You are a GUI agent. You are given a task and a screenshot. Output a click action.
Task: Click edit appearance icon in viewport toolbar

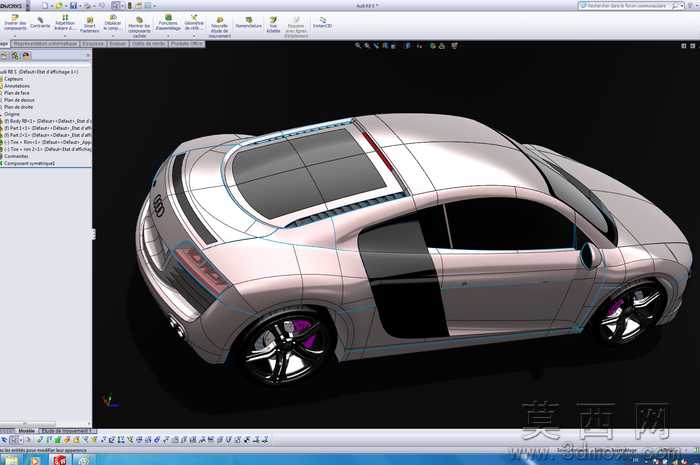tap(433, 46)
